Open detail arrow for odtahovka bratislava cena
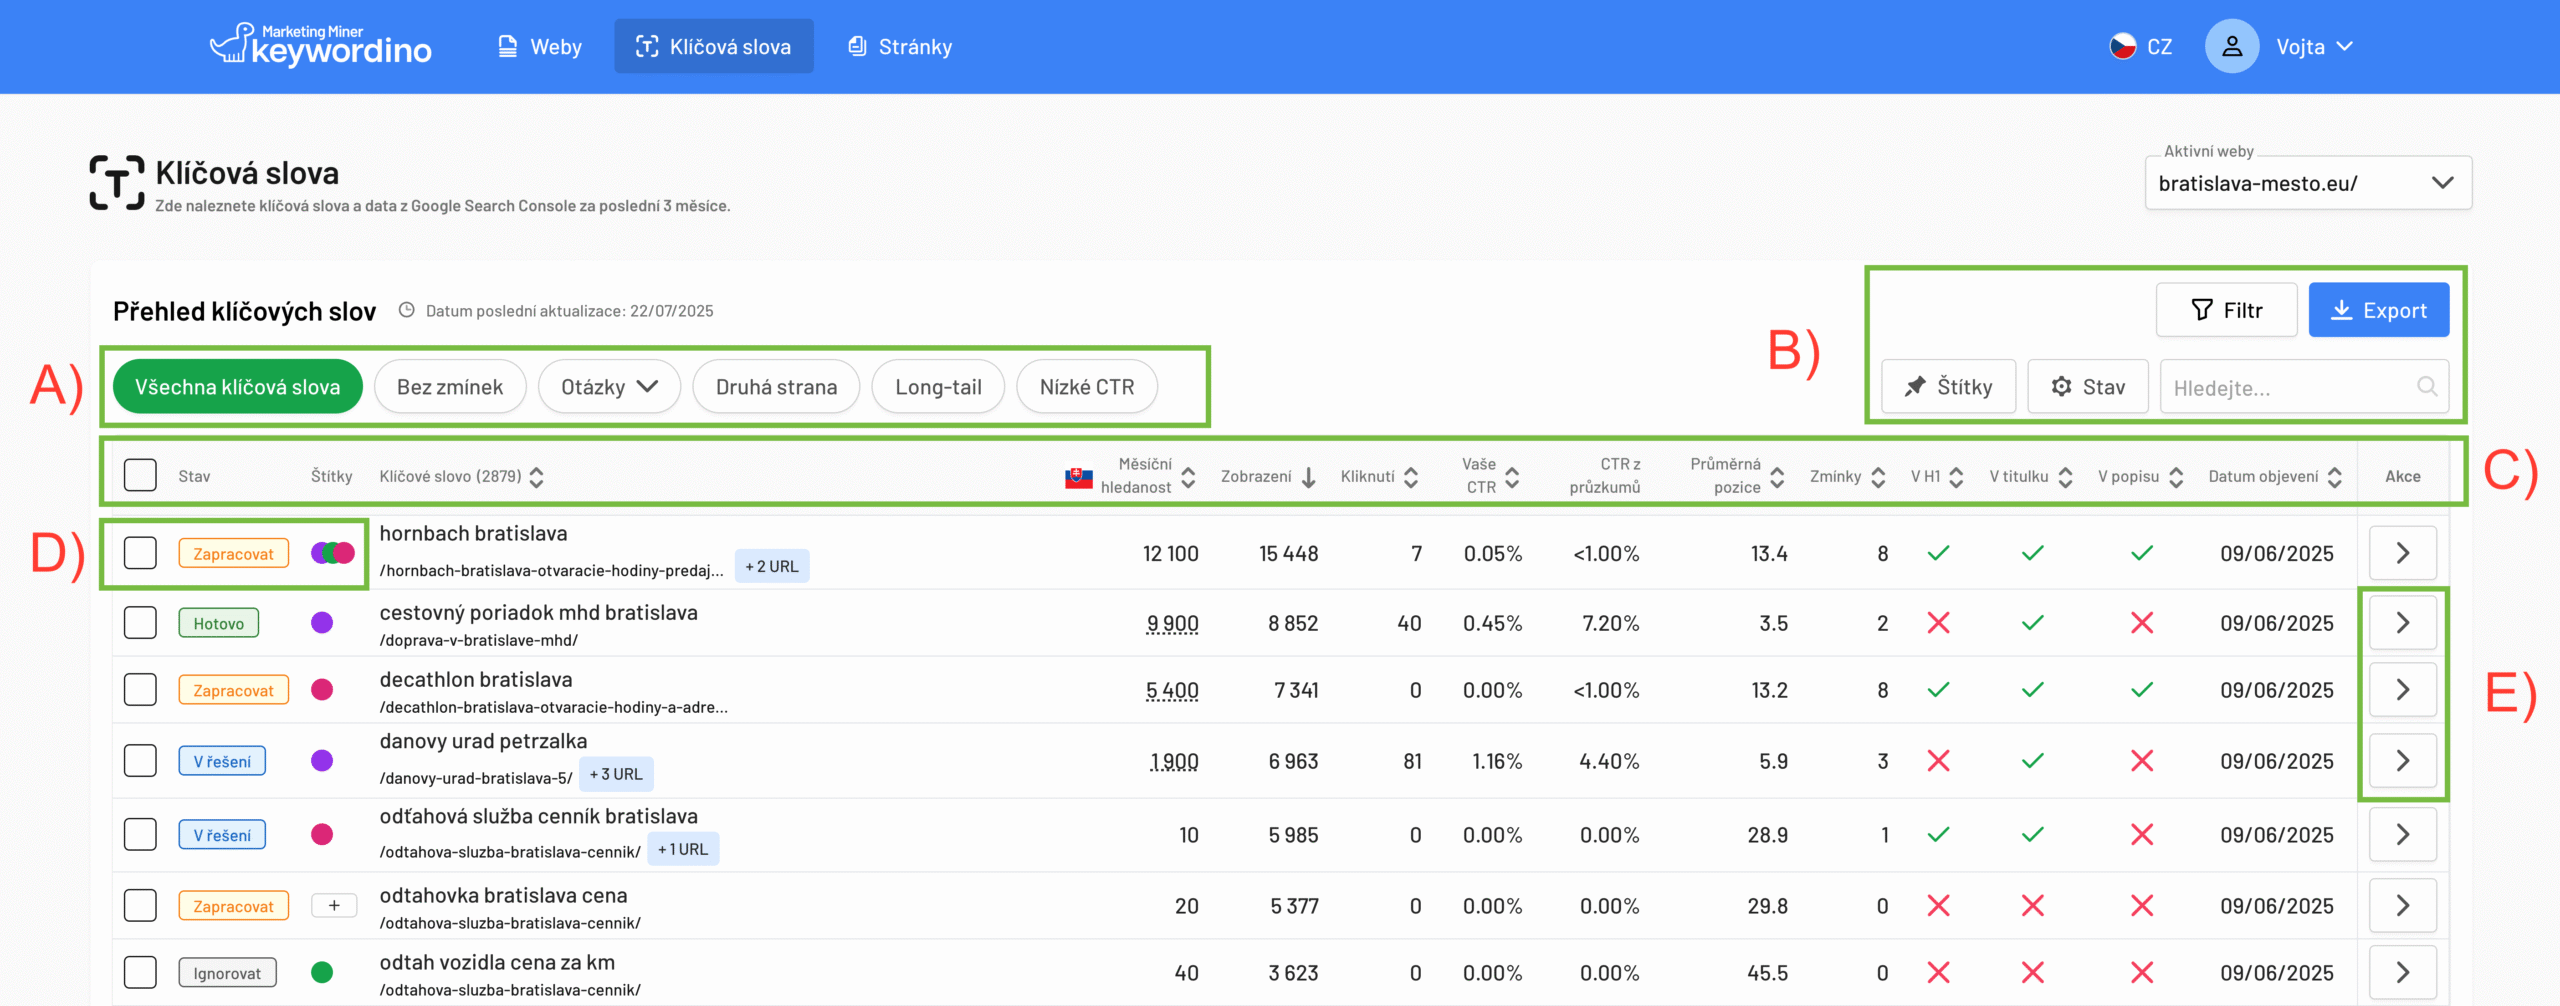This screenshot has height=1006, width=2560. (2403, 906)
